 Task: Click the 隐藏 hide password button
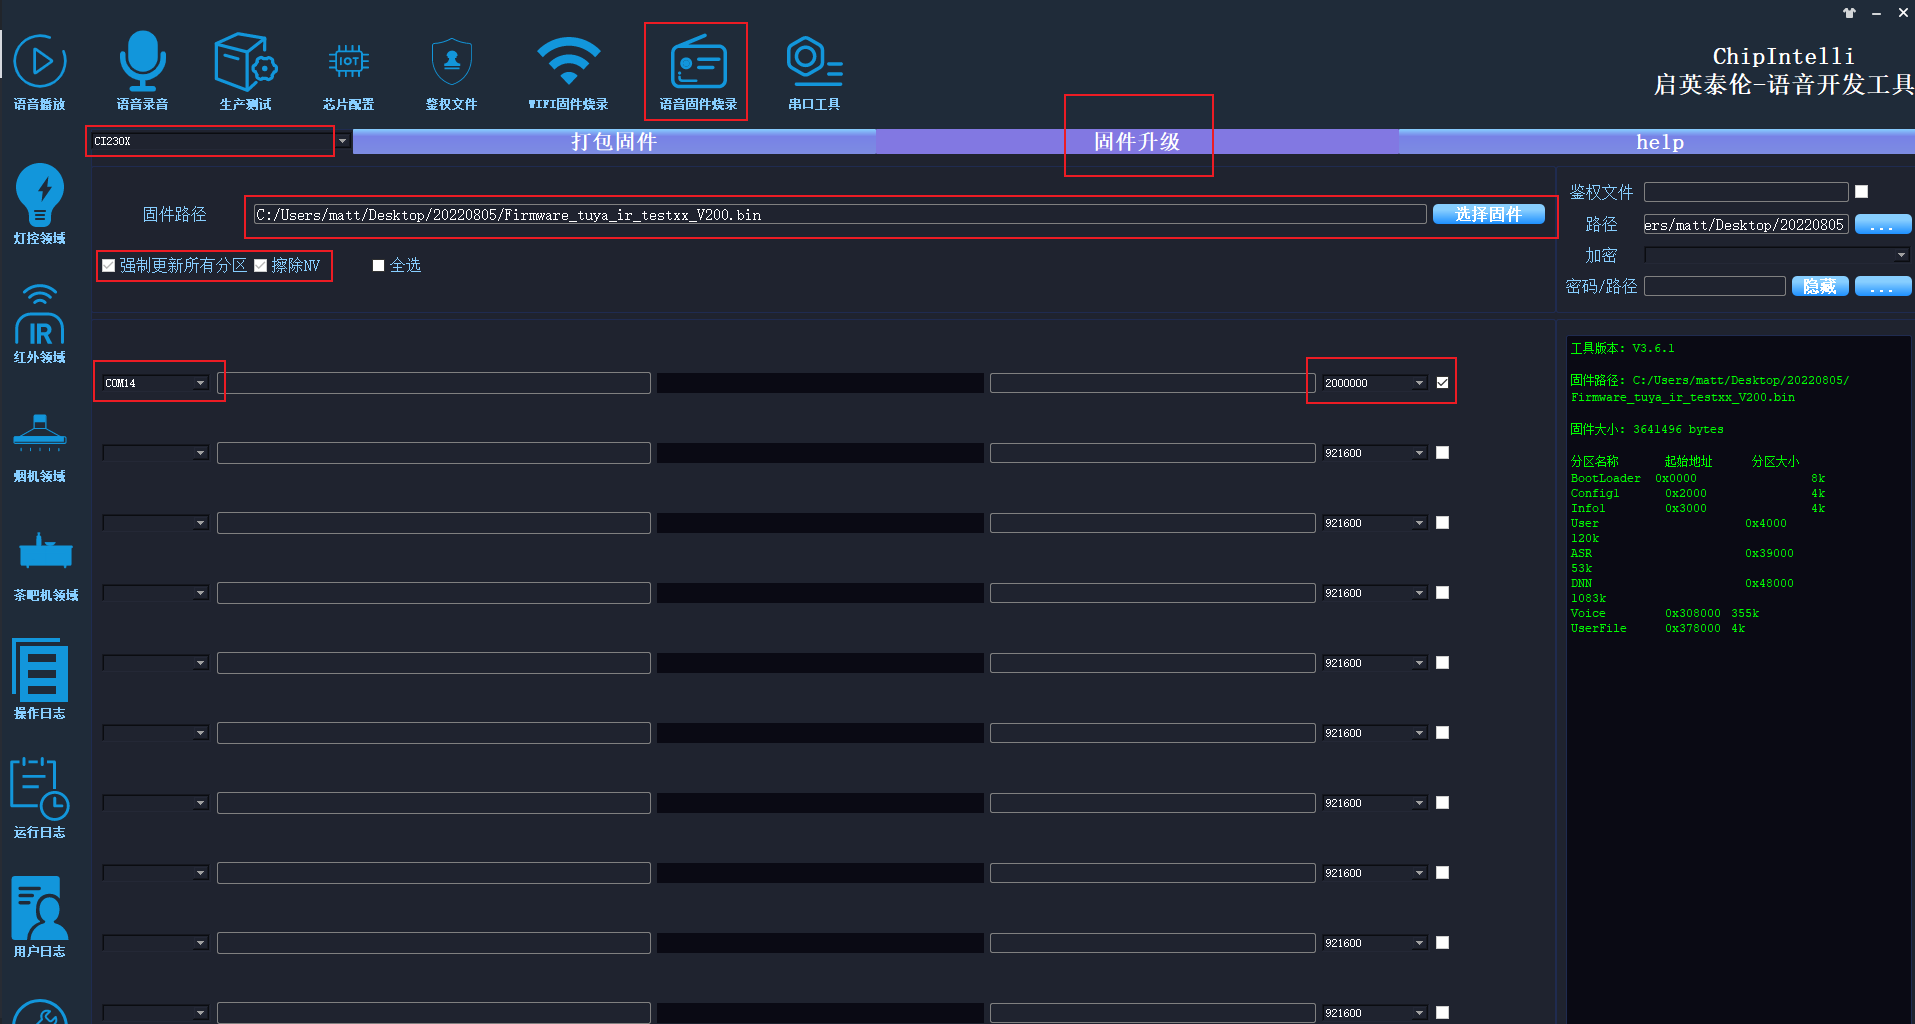pyautogui.click(x=1819, y=287)
